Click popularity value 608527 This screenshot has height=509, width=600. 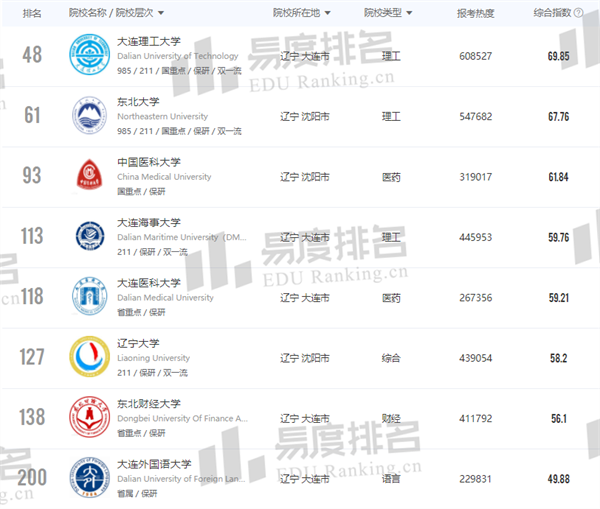[475, 56]
